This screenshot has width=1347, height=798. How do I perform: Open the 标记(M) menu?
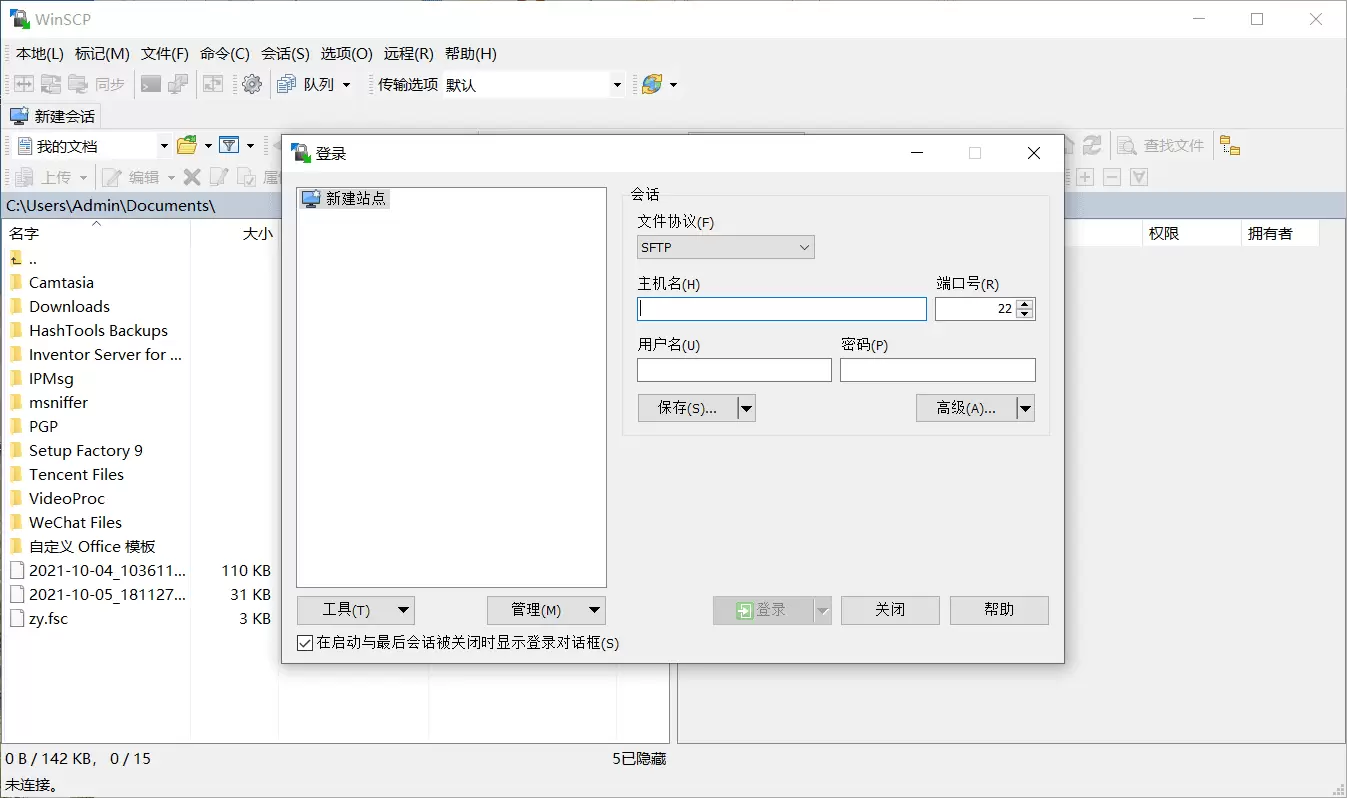(102, 54)
